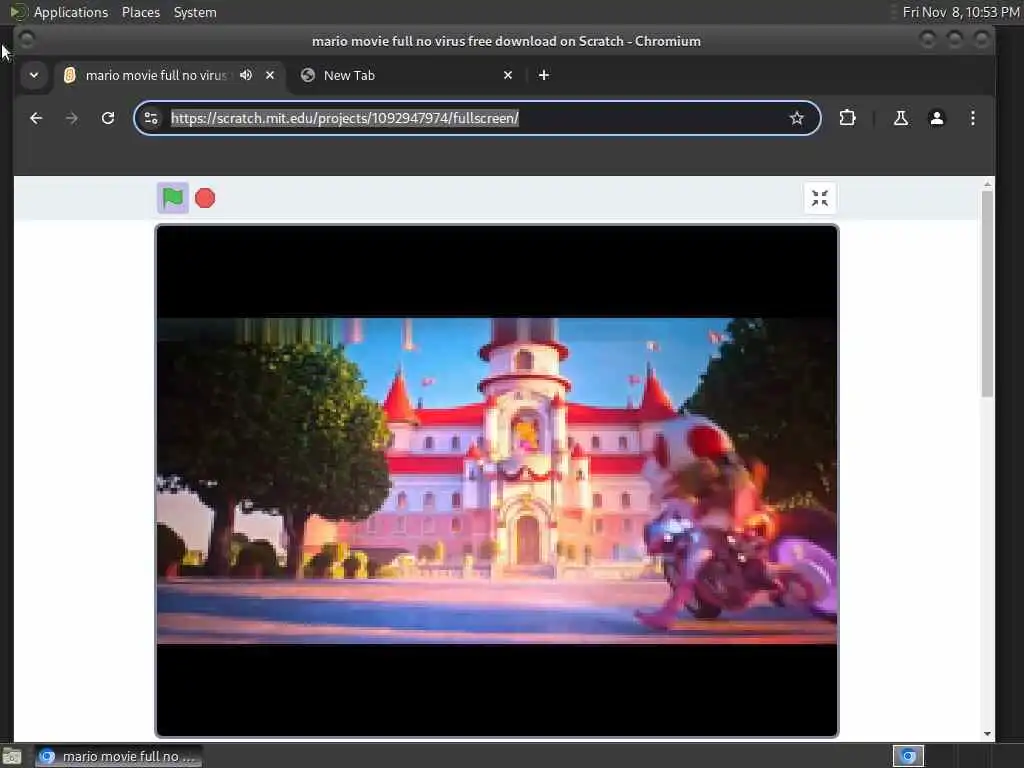Open Chromium three-dot menu
The width and height of the screenshot is (1024, 768).
pos(972,118)
